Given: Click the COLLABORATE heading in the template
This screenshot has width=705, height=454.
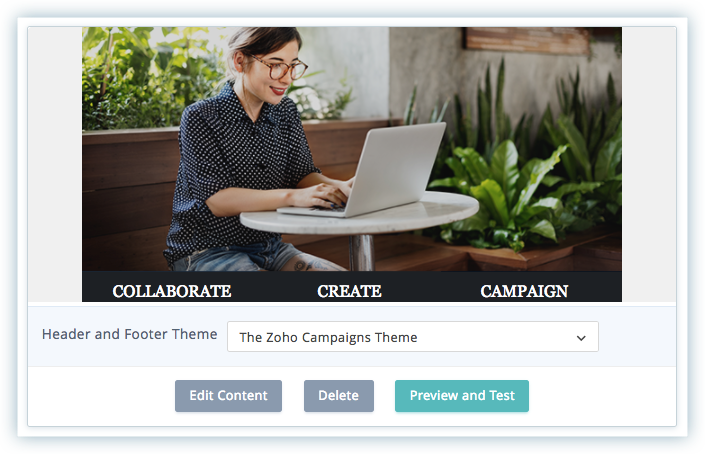Looking at the screenshot, I should click(x=172, y=291).
